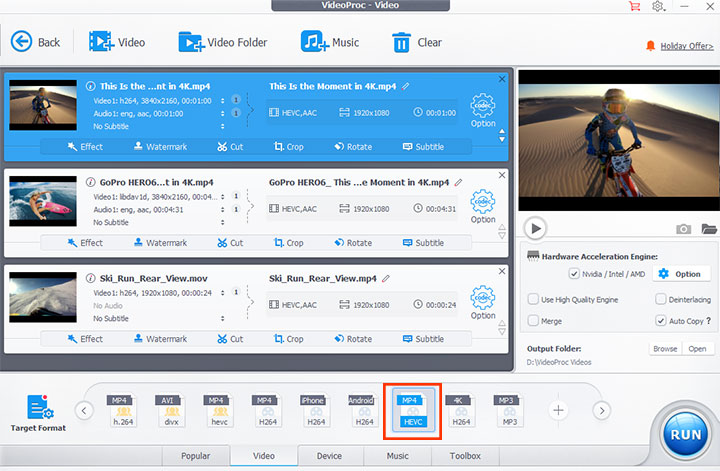Rename output This Is the Moment in 4K.mp4

click(405, 86)
